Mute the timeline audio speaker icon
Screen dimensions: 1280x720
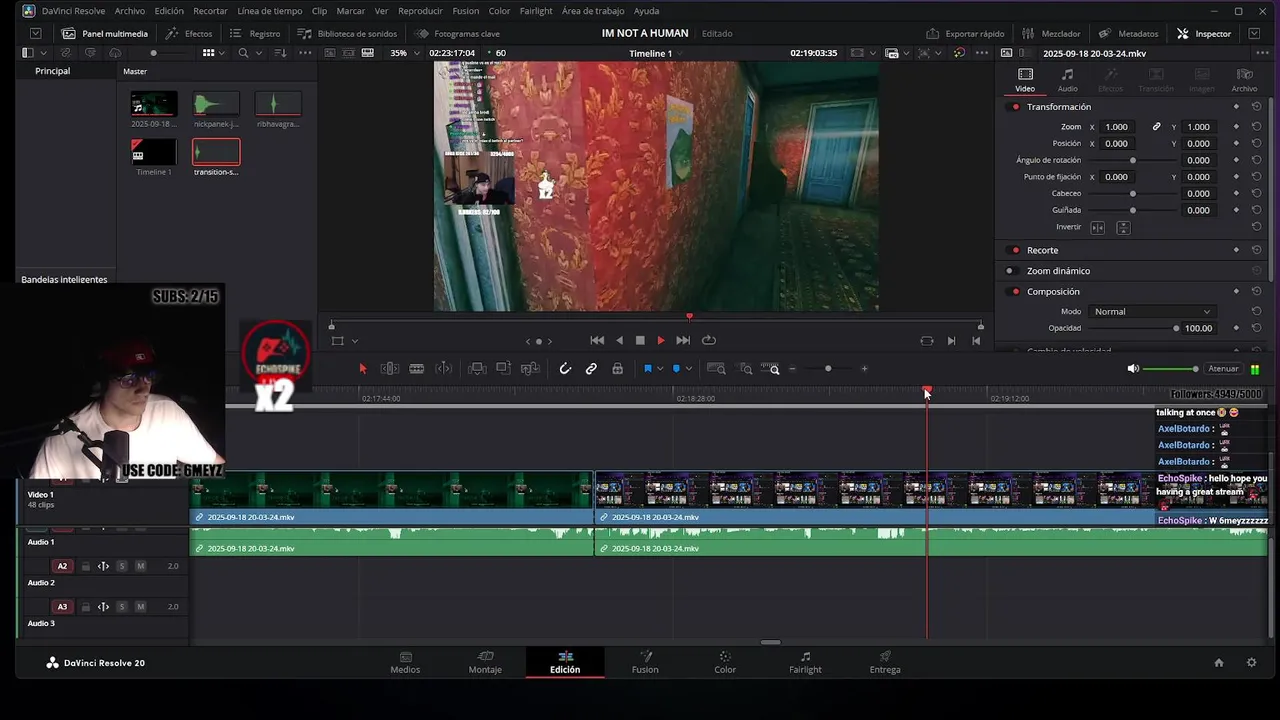[1133, 369]
